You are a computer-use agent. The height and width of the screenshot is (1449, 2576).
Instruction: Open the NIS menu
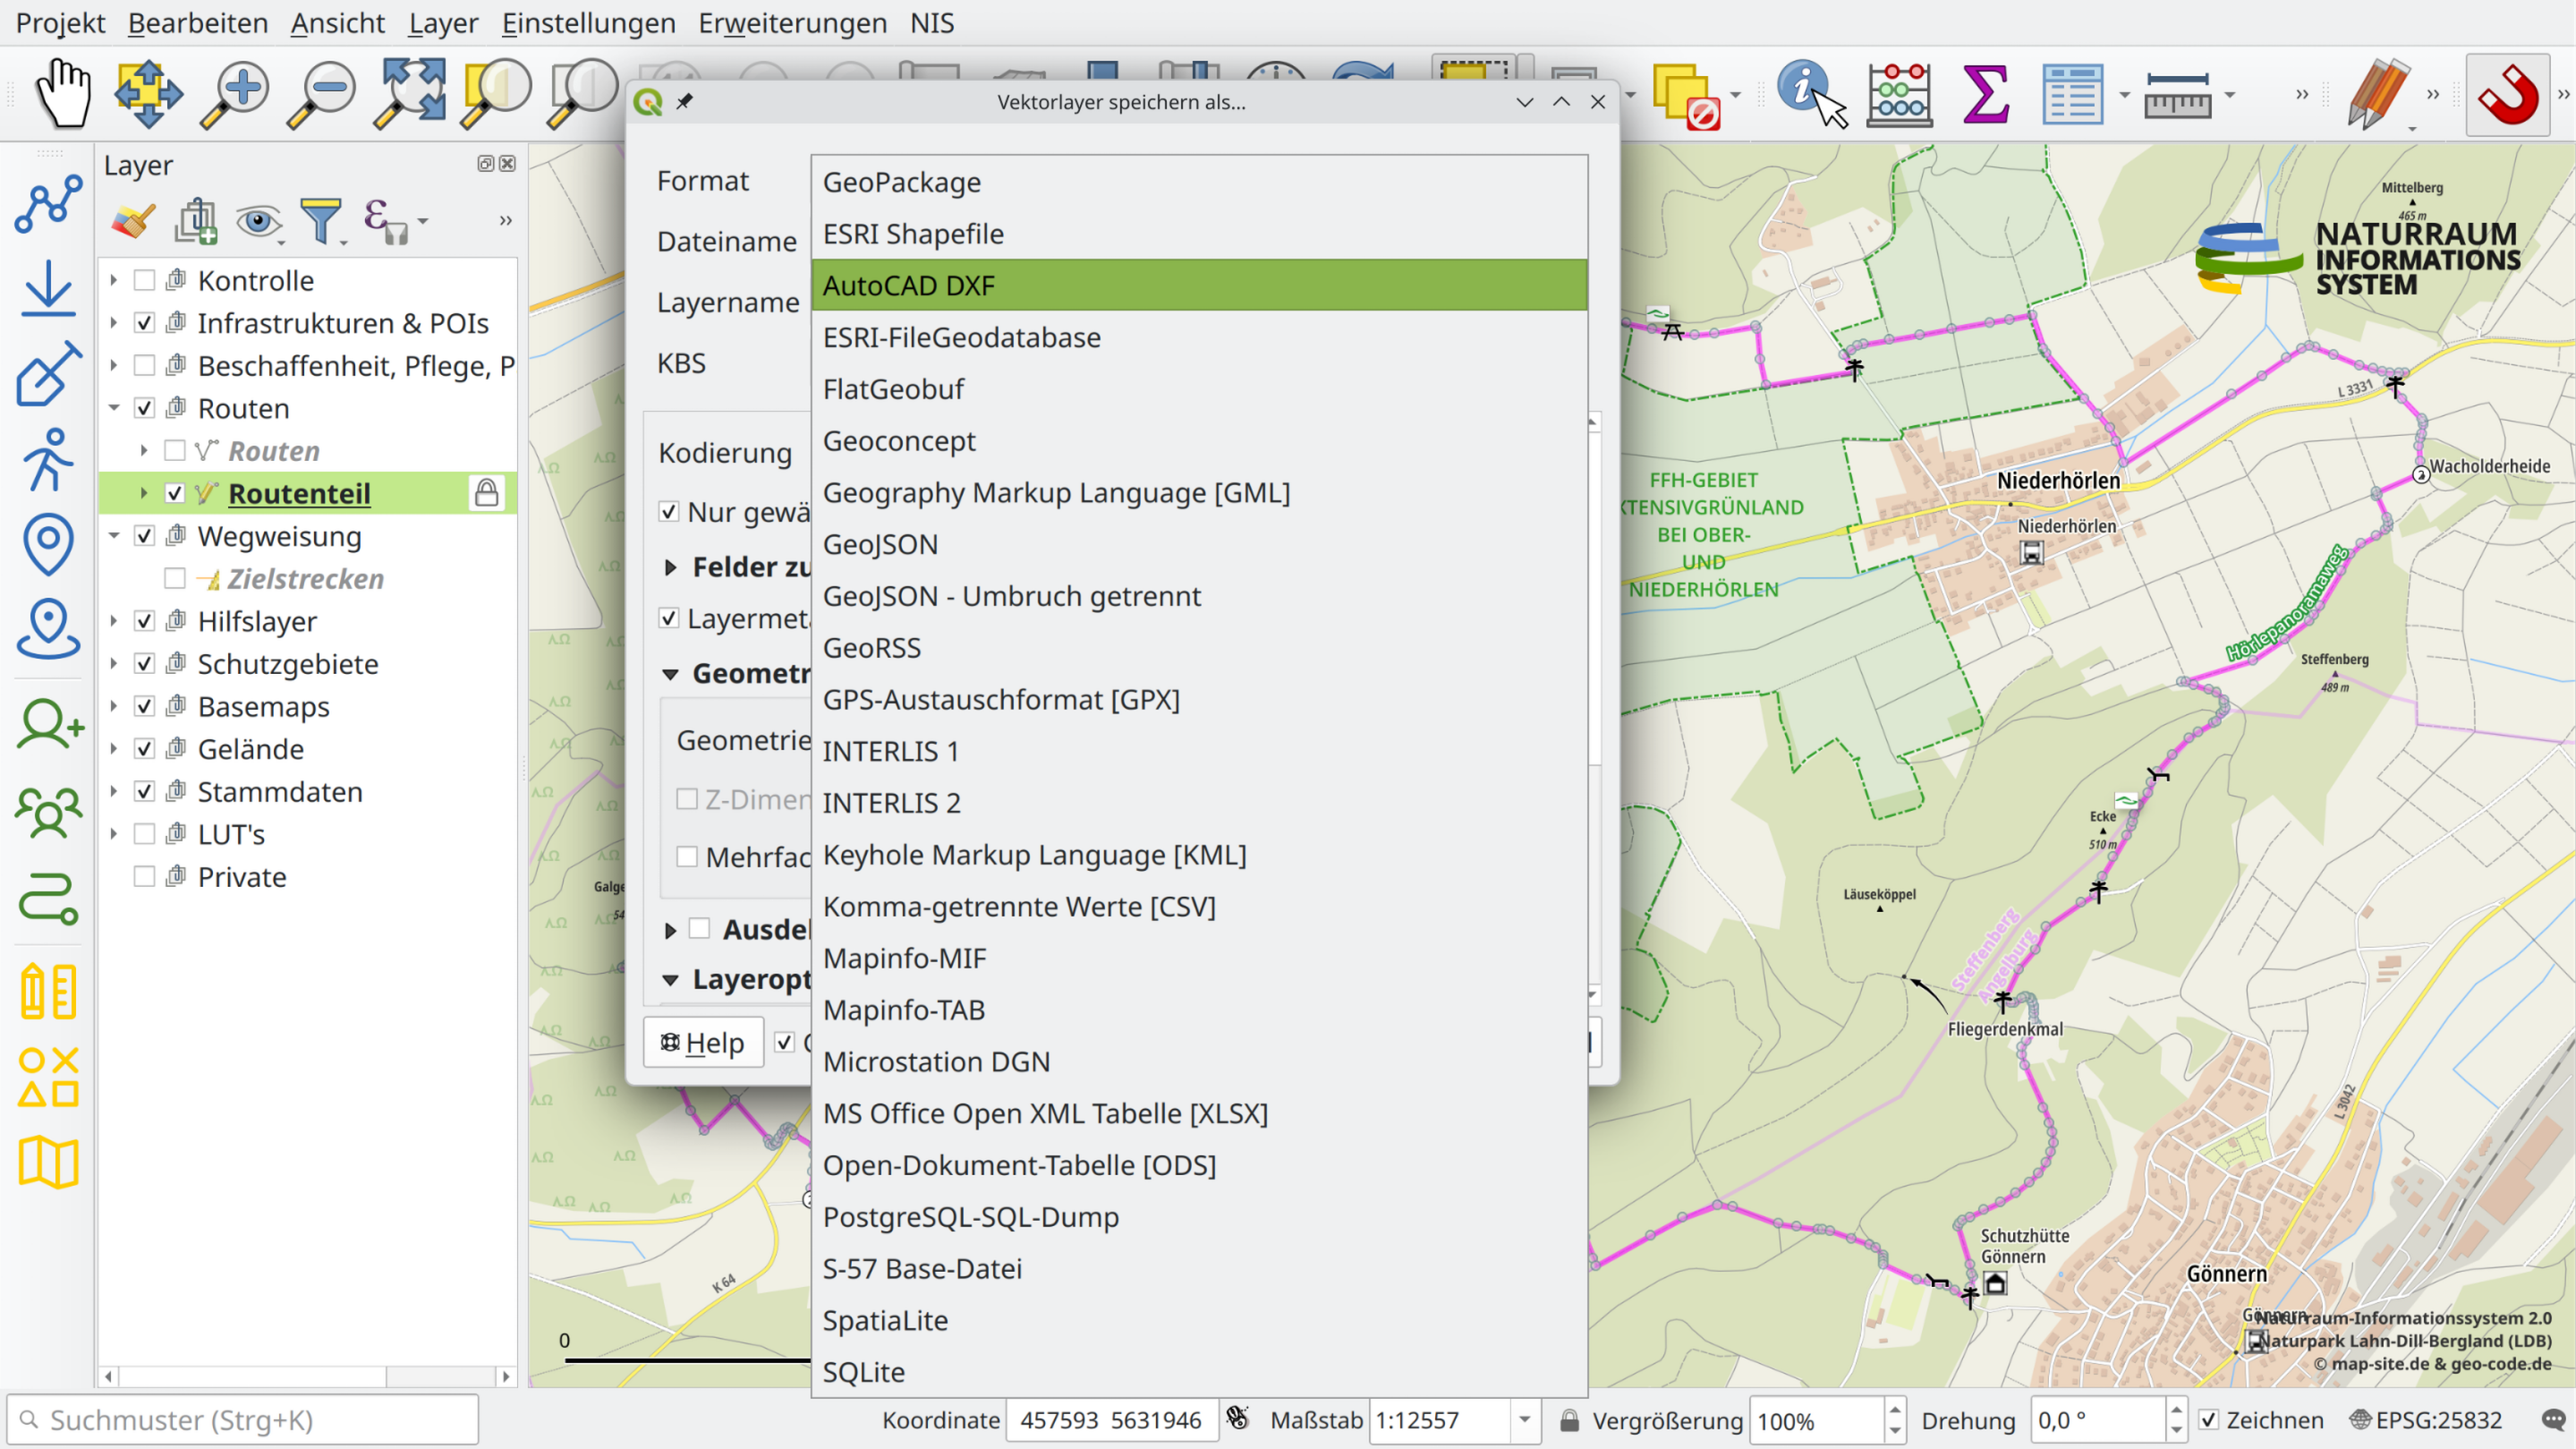[932, 22]
